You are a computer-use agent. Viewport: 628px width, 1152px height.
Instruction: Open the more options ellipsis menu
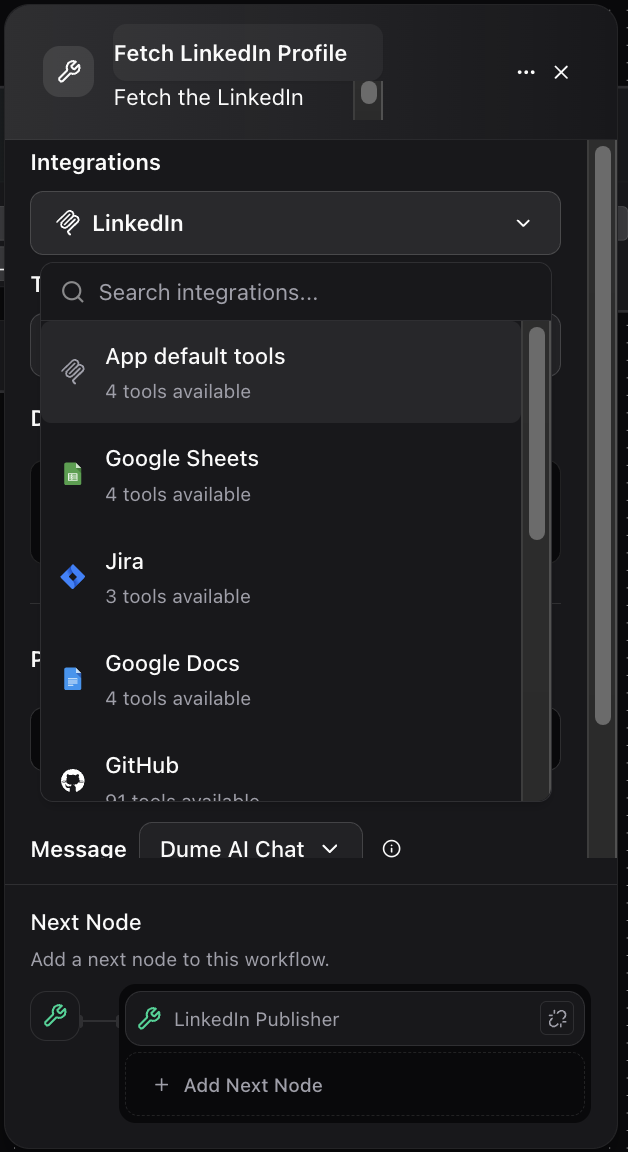tap(526, 72)
